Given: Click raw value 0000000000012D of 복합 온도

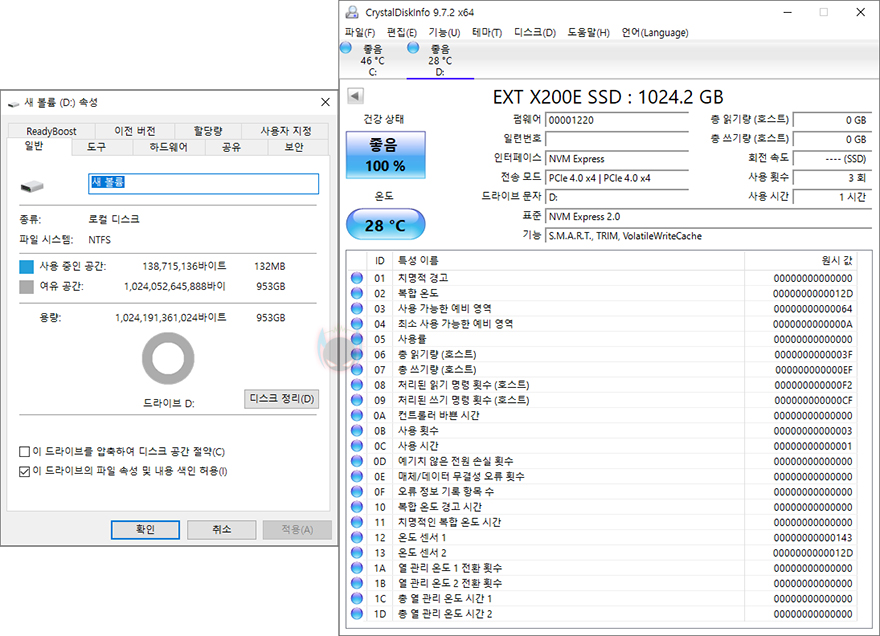Looking at the screenshot, I should pos(813,294).
